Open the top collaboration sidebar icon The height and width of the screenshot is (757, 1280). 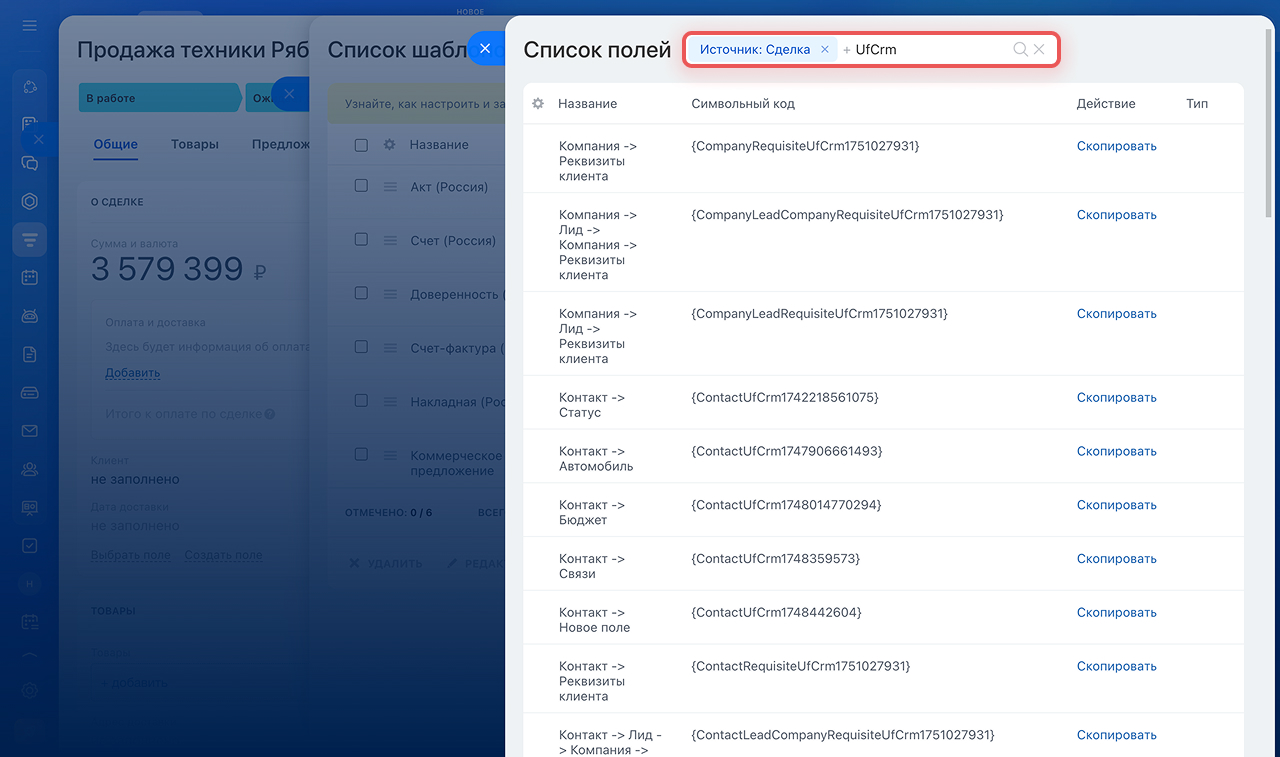29,86
